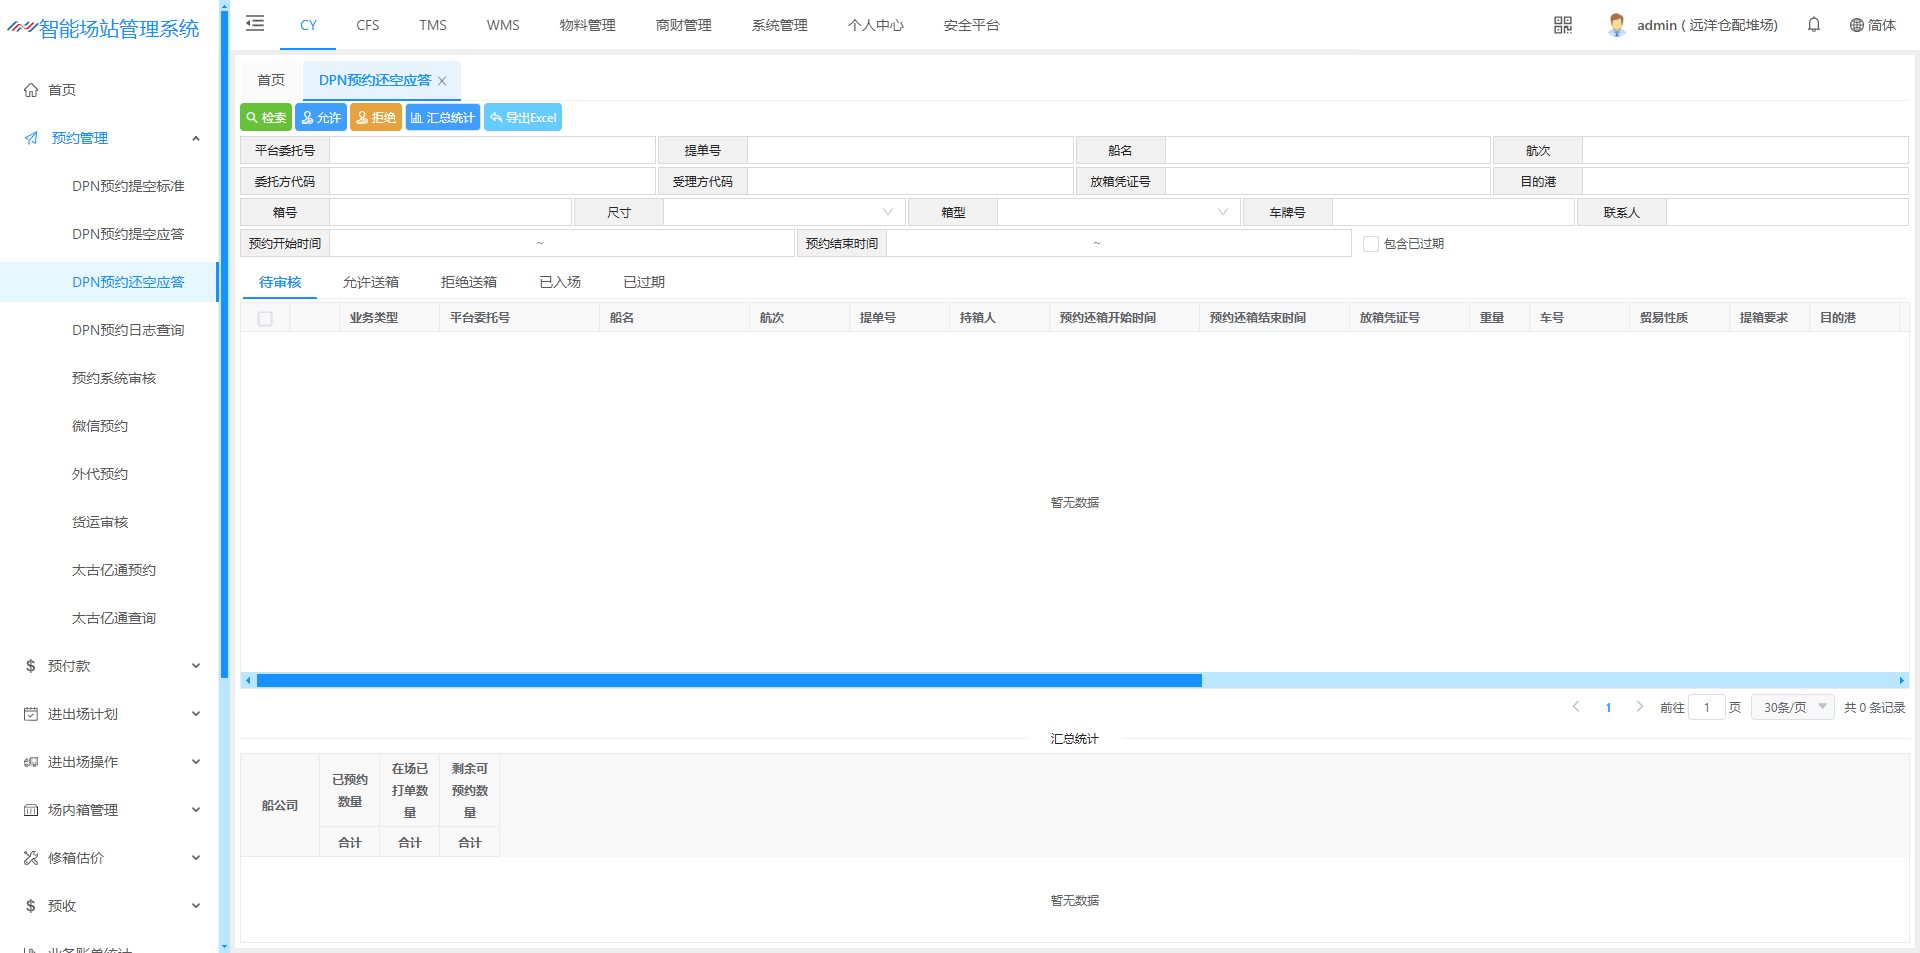Open the 尺寸 dropdown

(784, 213)
